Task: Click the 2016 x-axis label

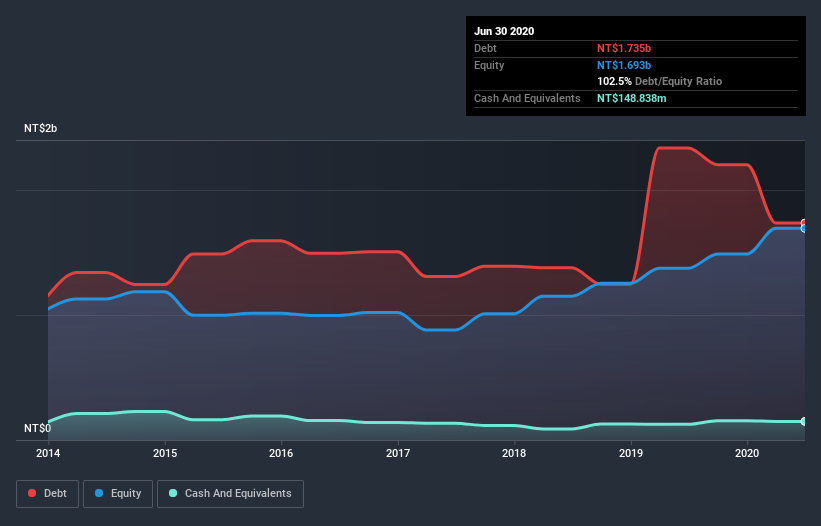Action: pos(281,453)
